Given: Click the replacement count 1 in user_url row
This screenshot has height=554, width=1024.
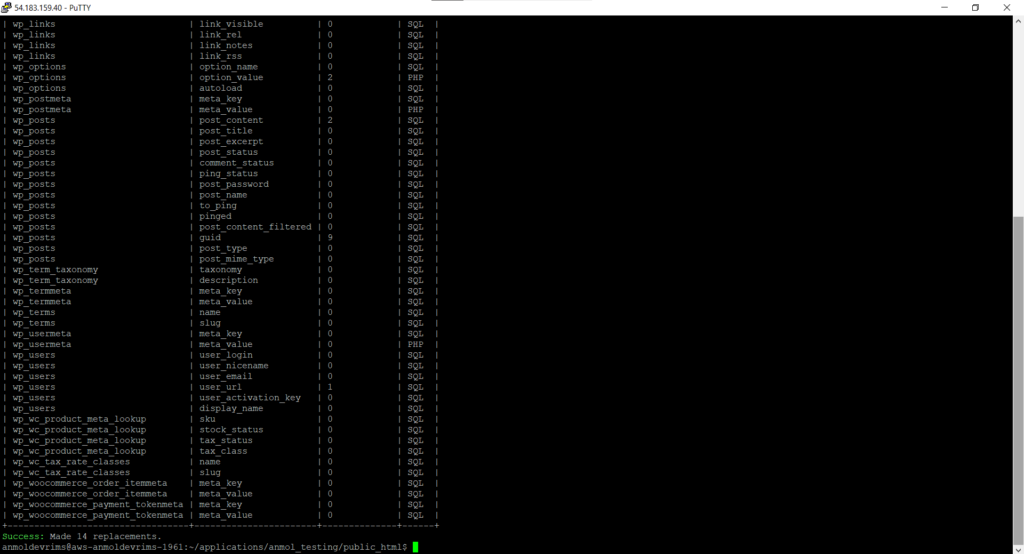Looking at the screenshot, I should pyautogui.click(x=330, y=387).
